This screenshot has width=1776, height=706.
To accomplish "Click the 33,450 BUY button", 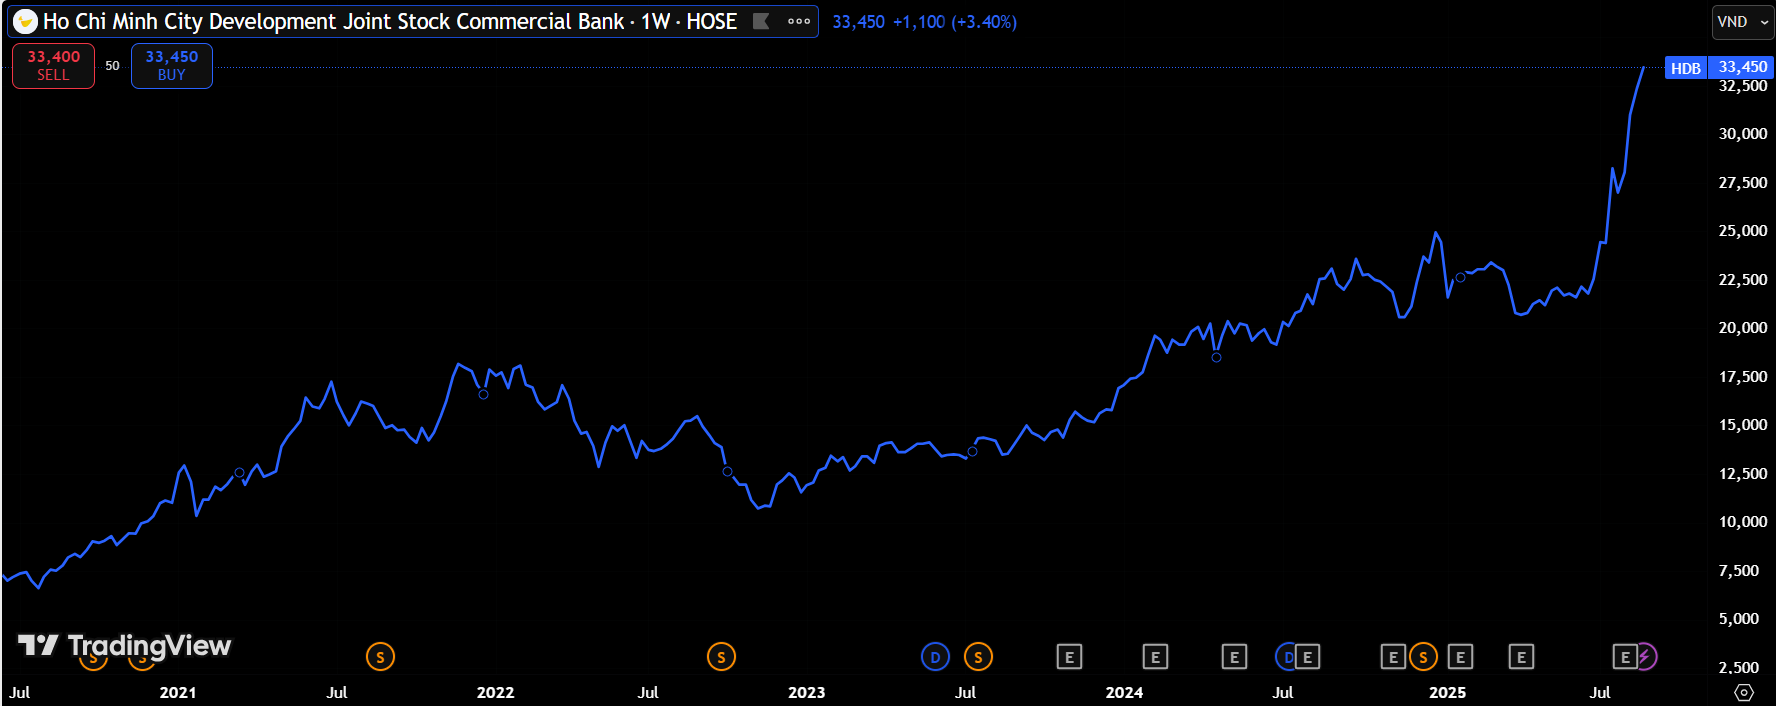I will (x=172, y=66).
